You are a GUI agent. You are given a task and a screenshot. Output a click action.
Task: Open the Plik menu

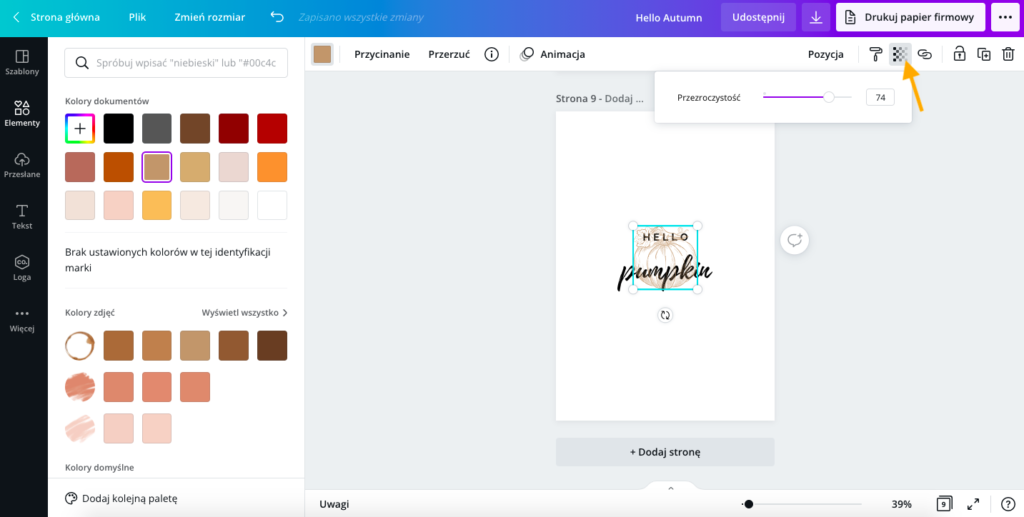137,18
